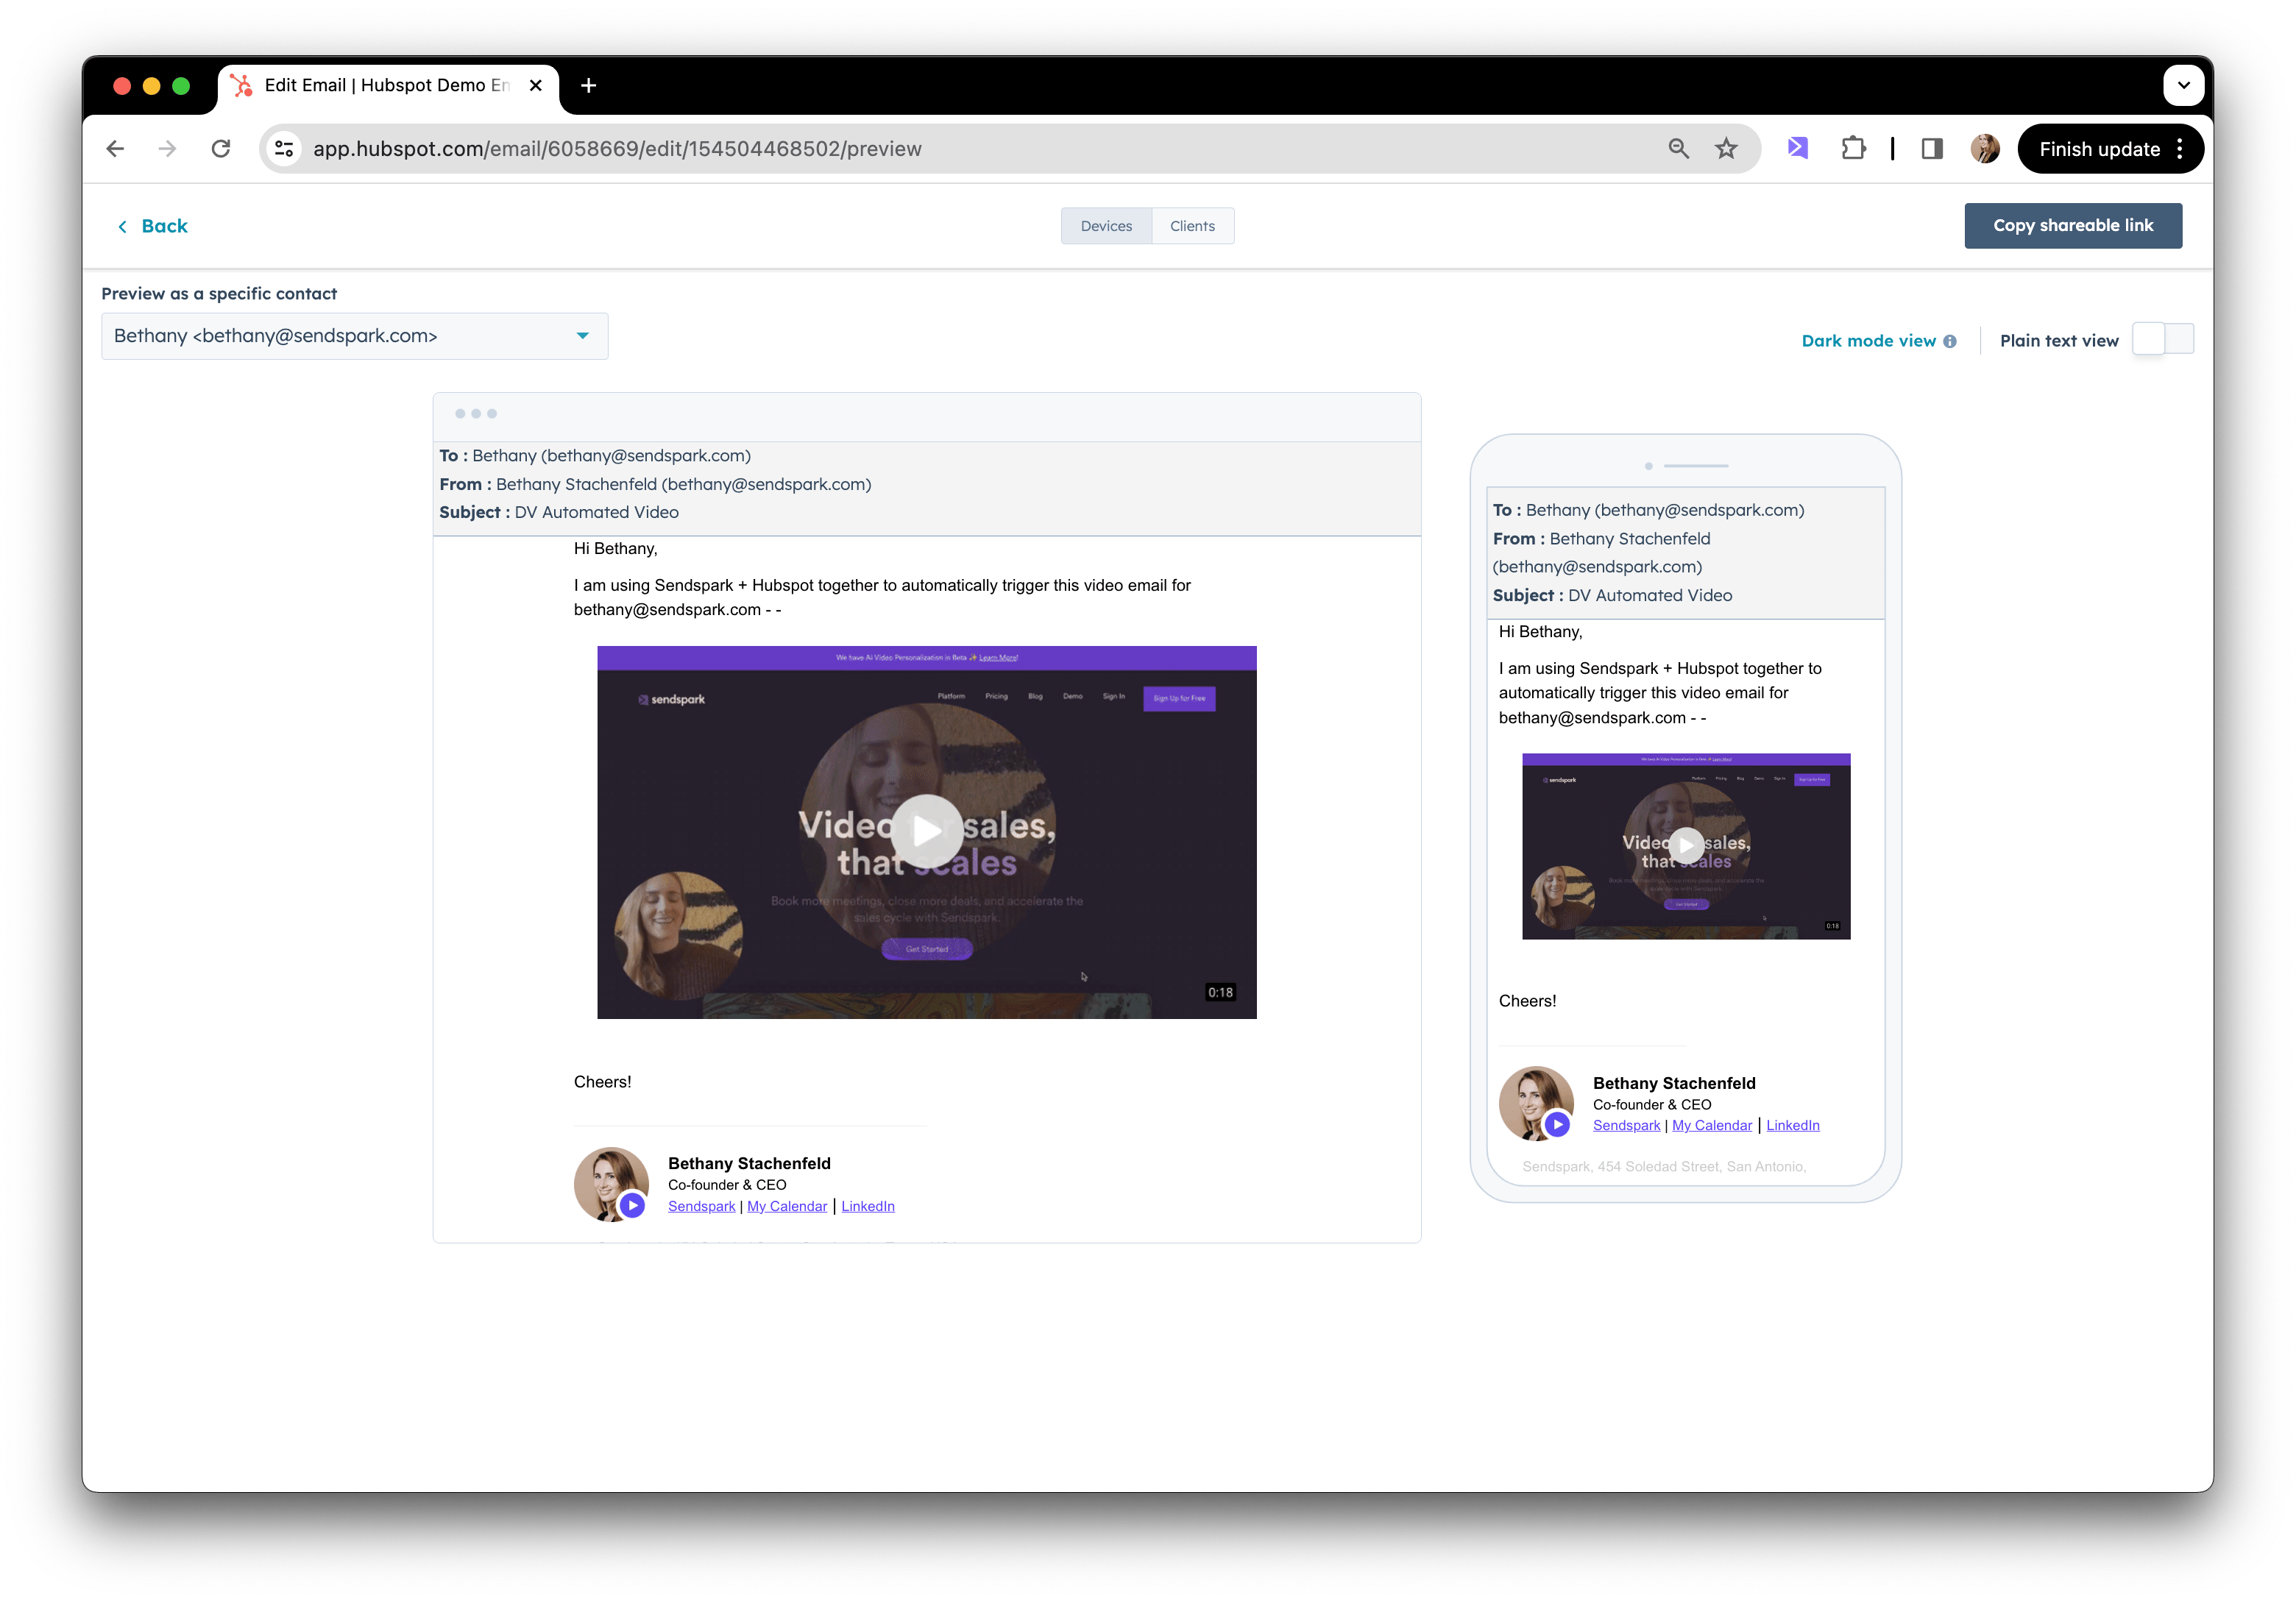Go back with the browser back arrow
The height and width of the screenshot is (1601, 2296).
click(x=115, y=149)
